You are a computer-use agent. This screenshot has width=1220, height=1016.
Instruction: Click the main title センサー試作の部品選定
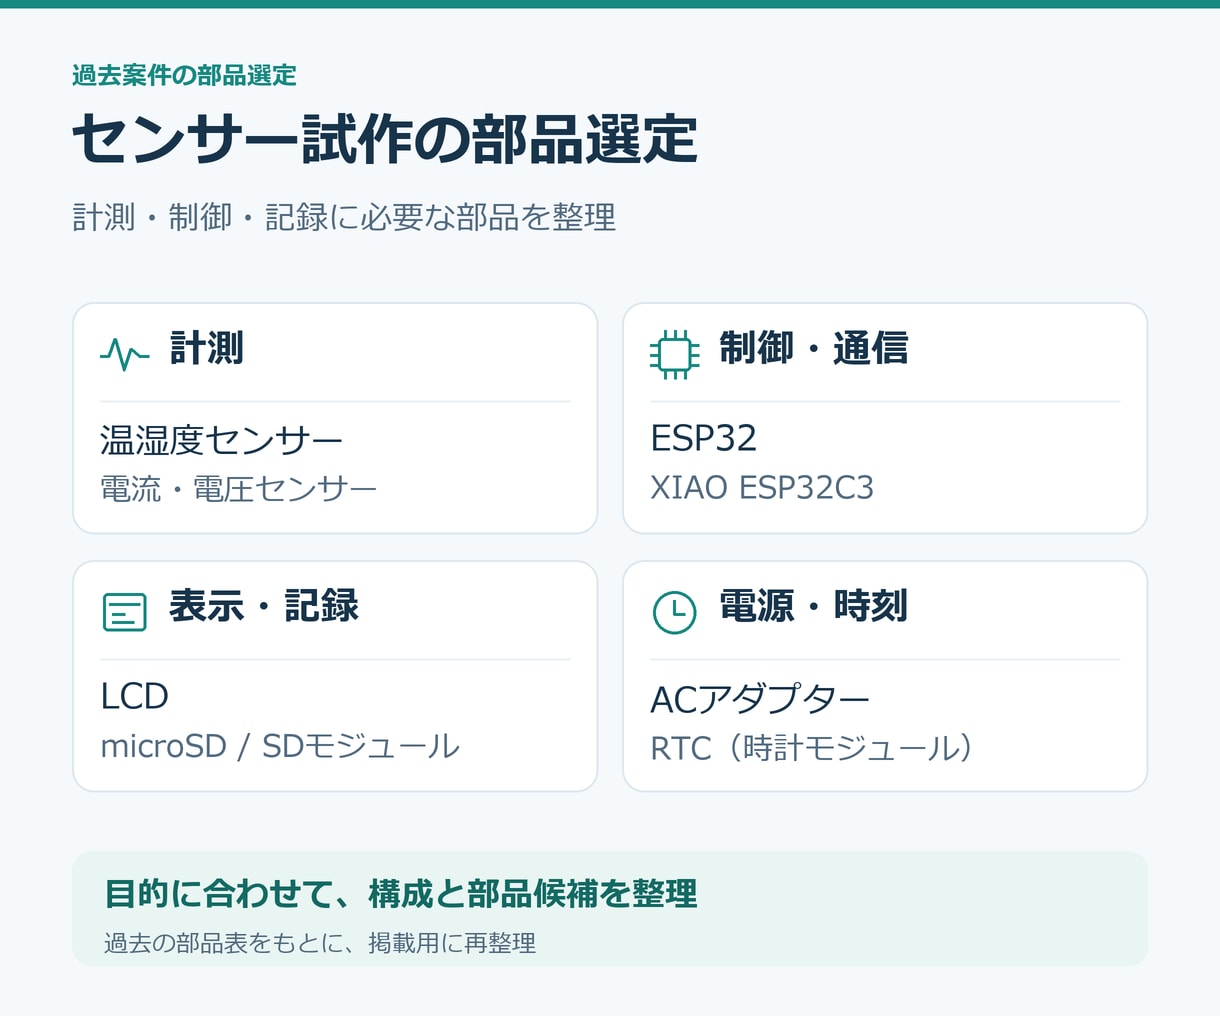point(385,139)
